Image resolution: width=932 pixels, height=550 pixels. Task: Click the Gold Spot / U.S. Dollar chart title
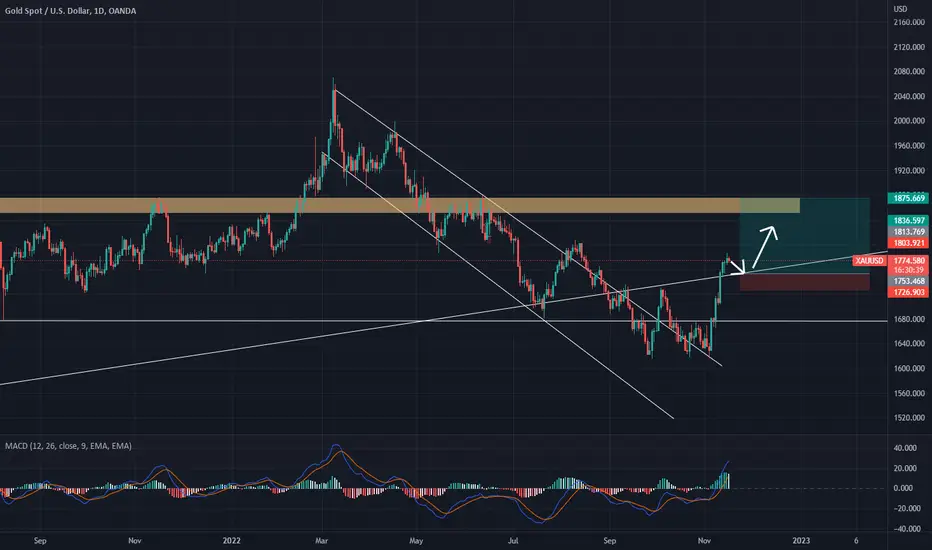[70, 11]
